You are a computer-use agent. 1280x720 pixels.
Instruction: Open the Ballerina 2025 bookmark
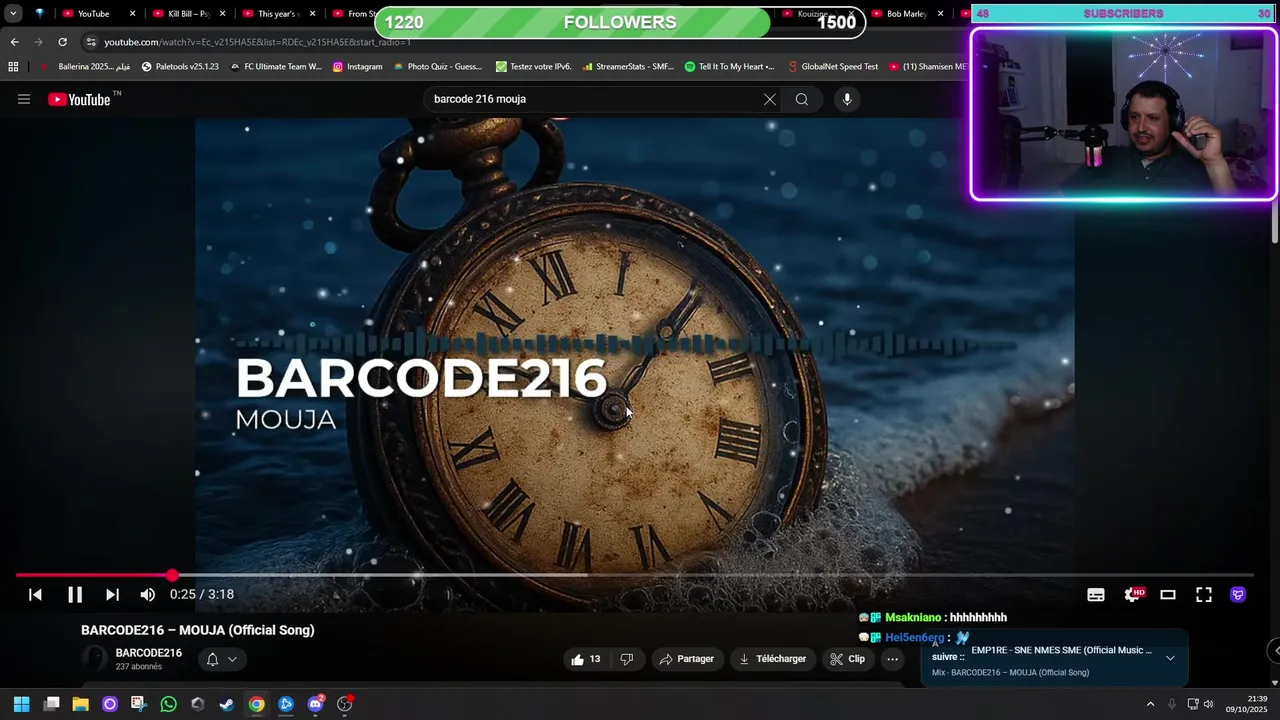85,67
